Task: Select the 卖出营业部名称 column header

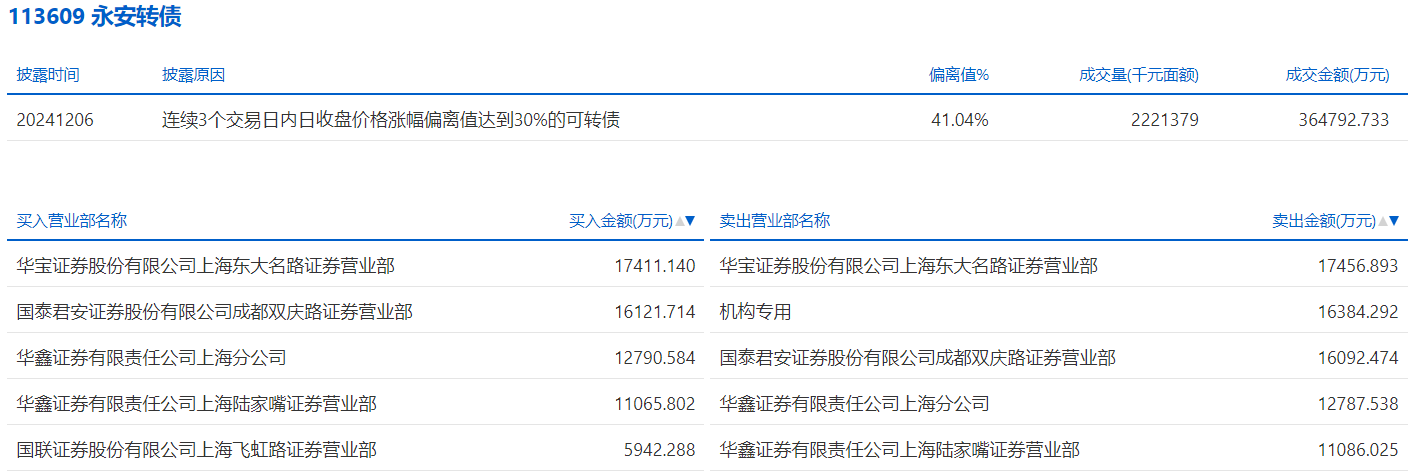Action: [775, 221]
